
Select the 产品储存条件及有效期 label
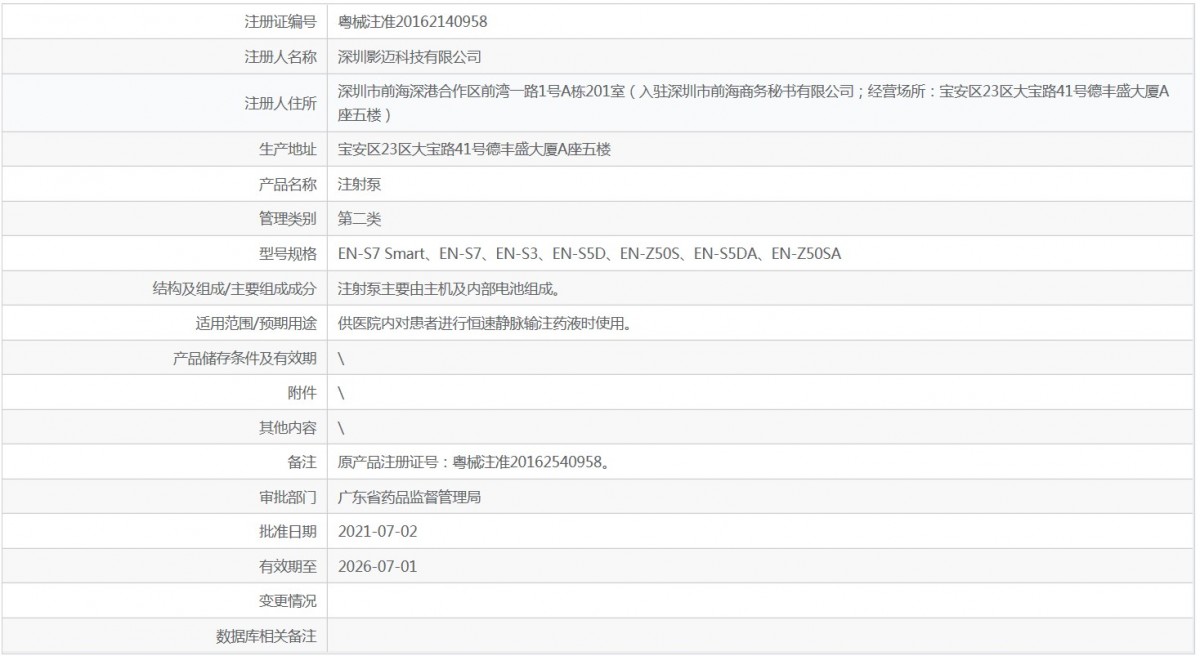tap(246, 358)
